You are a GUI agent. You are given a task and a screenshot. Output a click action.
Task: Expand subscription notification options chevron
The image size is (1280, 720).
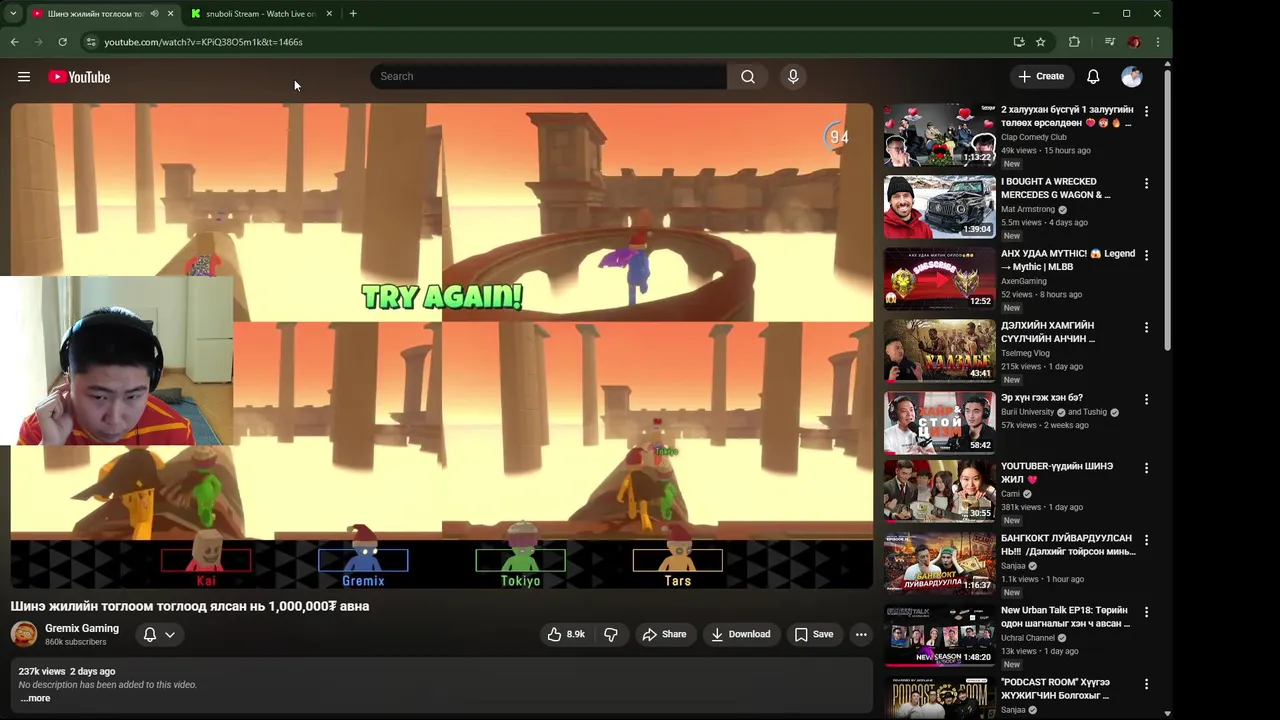[x=170, y=634]
